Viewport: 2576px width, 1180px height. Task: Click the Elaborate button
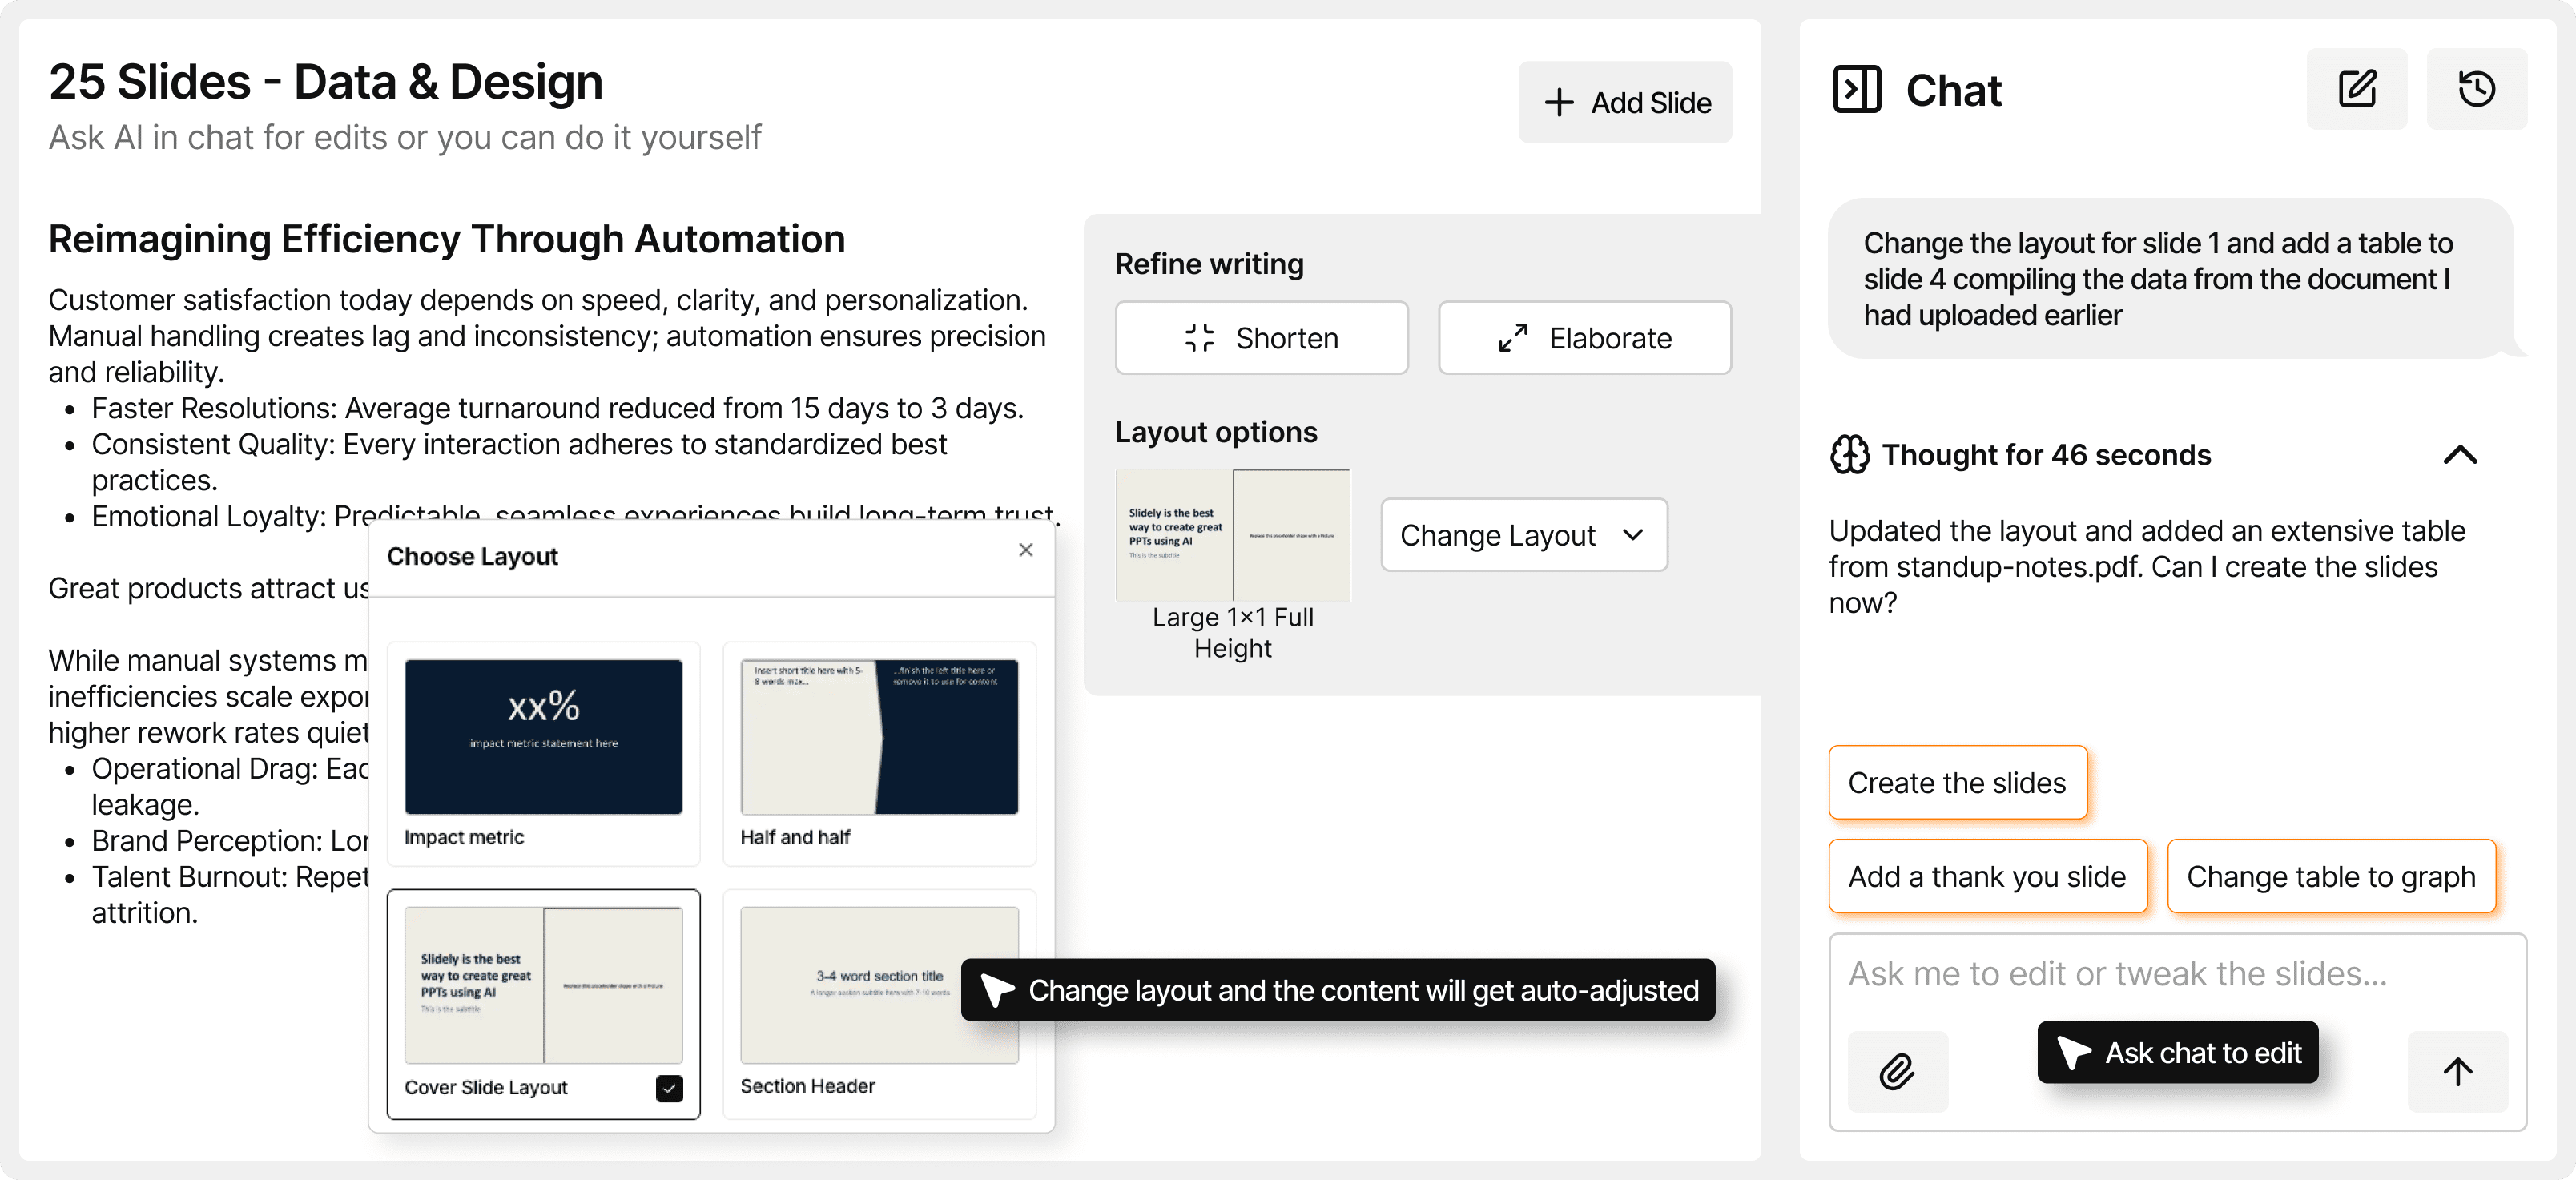(1584, 338)
